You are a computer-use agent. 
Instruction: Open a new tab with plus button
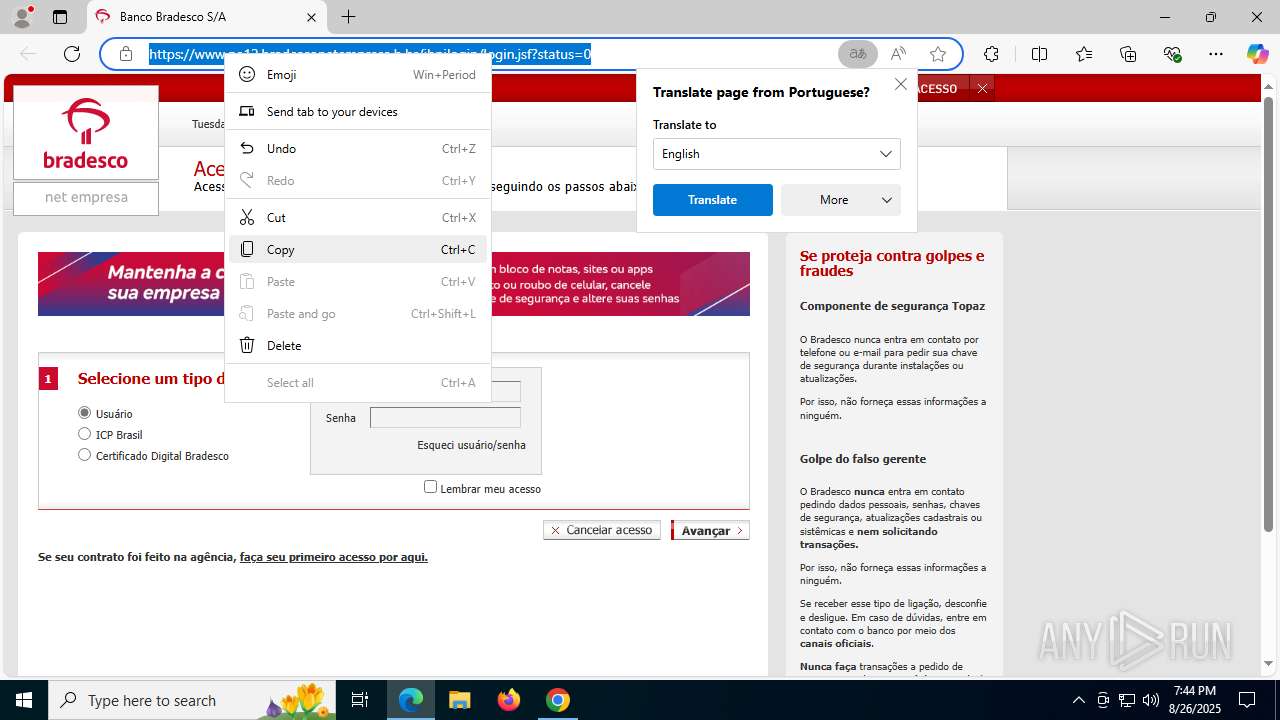pos(348,17)
